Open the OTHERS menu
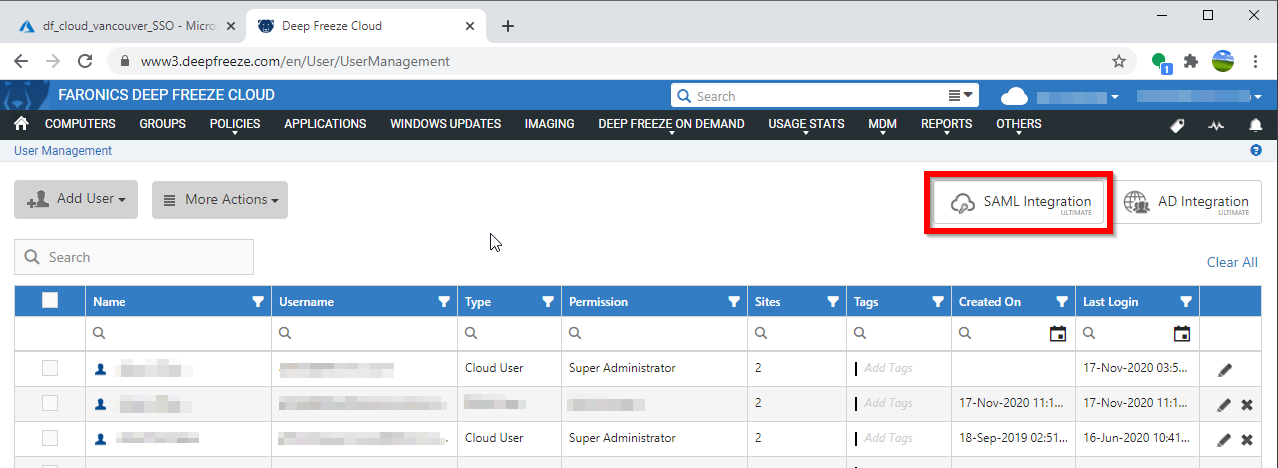This screenshot has height=468, width=1278. pos(1019,125)
